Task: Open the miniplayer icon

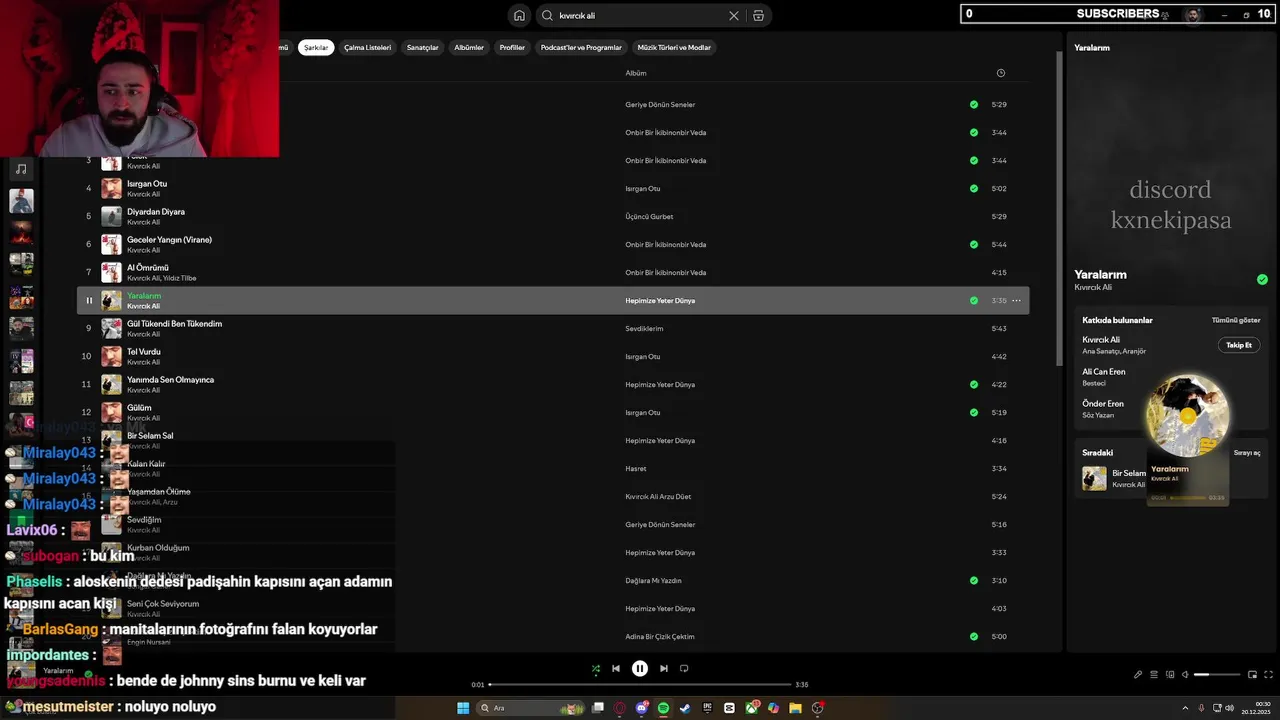Action: [x=1252, y=675]
